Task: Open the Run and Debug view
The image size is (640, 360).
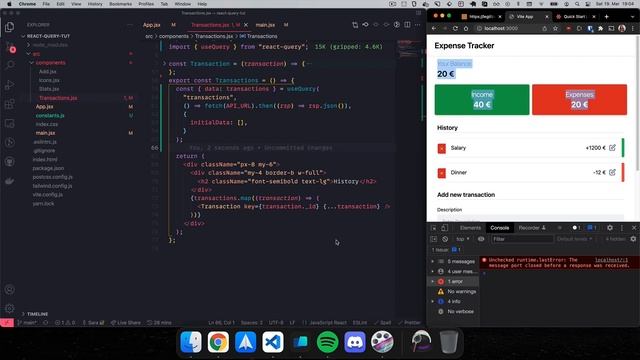Action: click(9, 85)
